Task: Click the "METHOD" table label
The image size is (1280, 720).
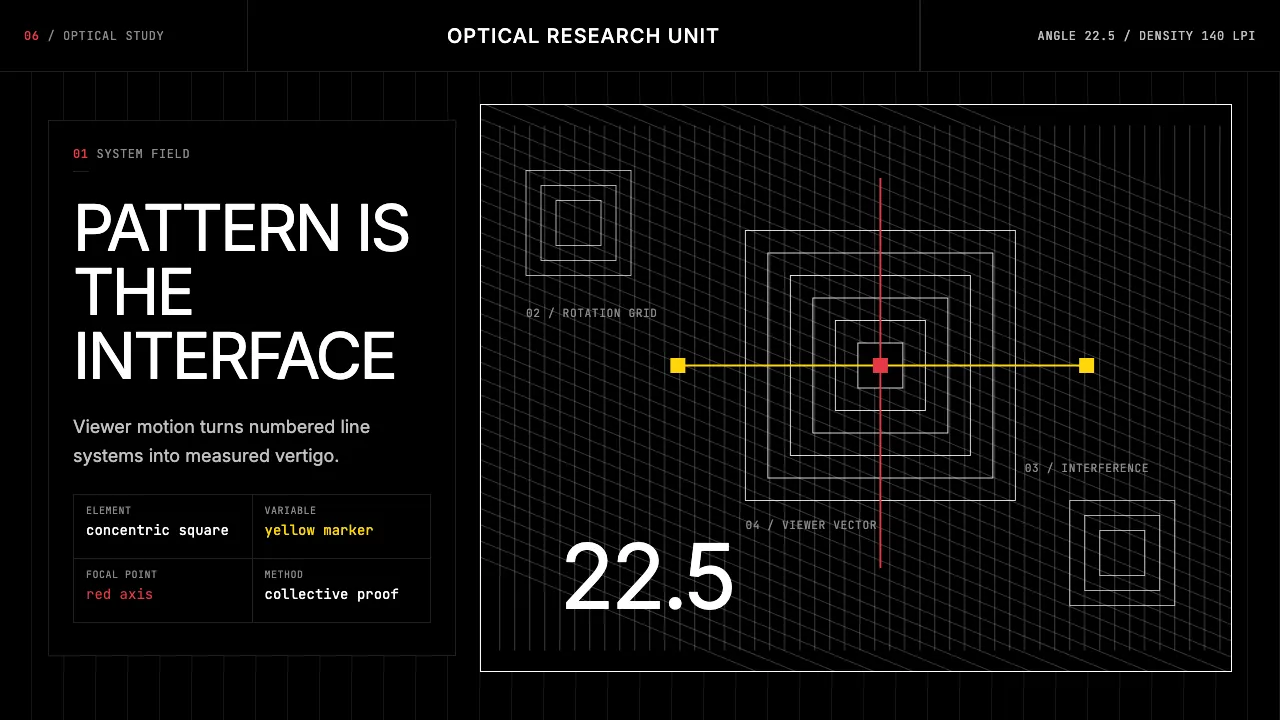Action: (284, 575)
